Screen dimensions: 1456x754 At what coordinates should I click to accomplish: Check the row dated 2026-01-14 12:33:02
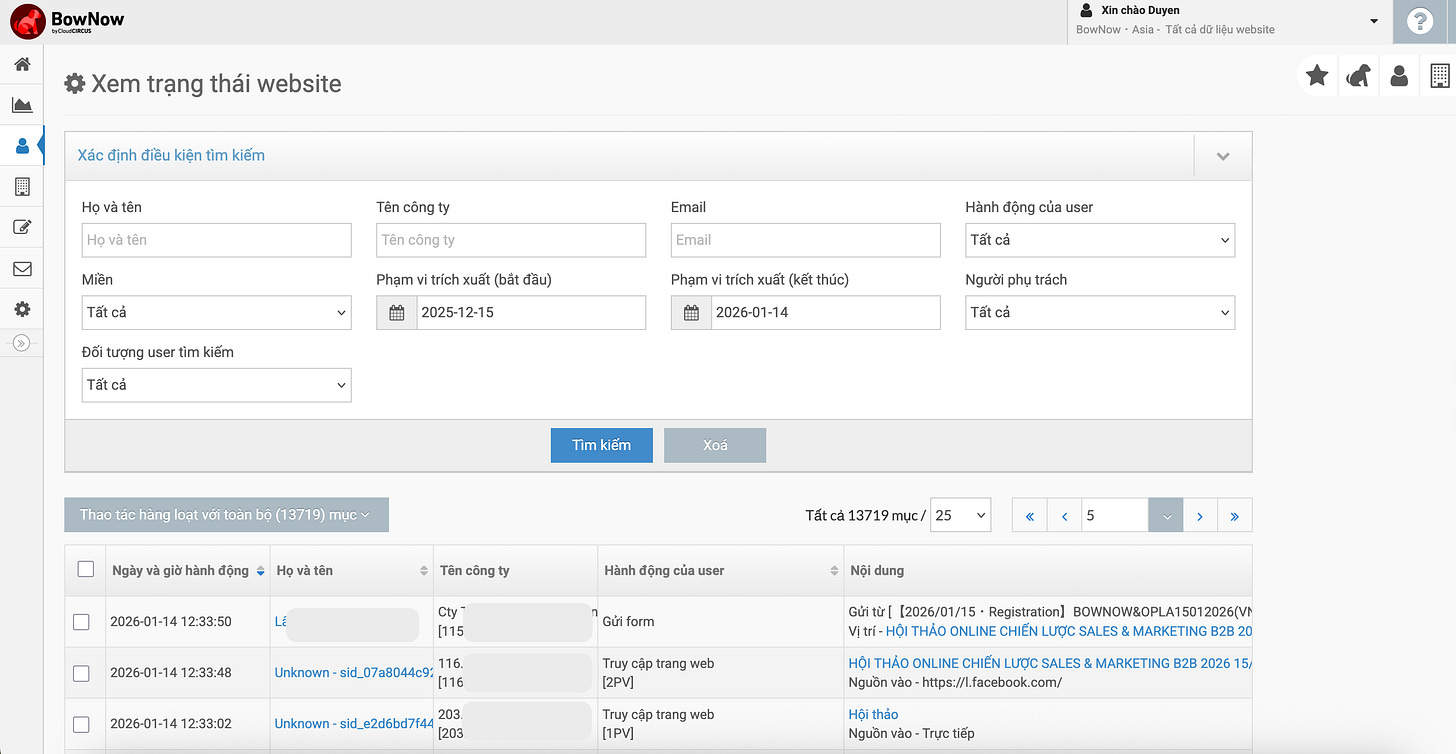82,724
